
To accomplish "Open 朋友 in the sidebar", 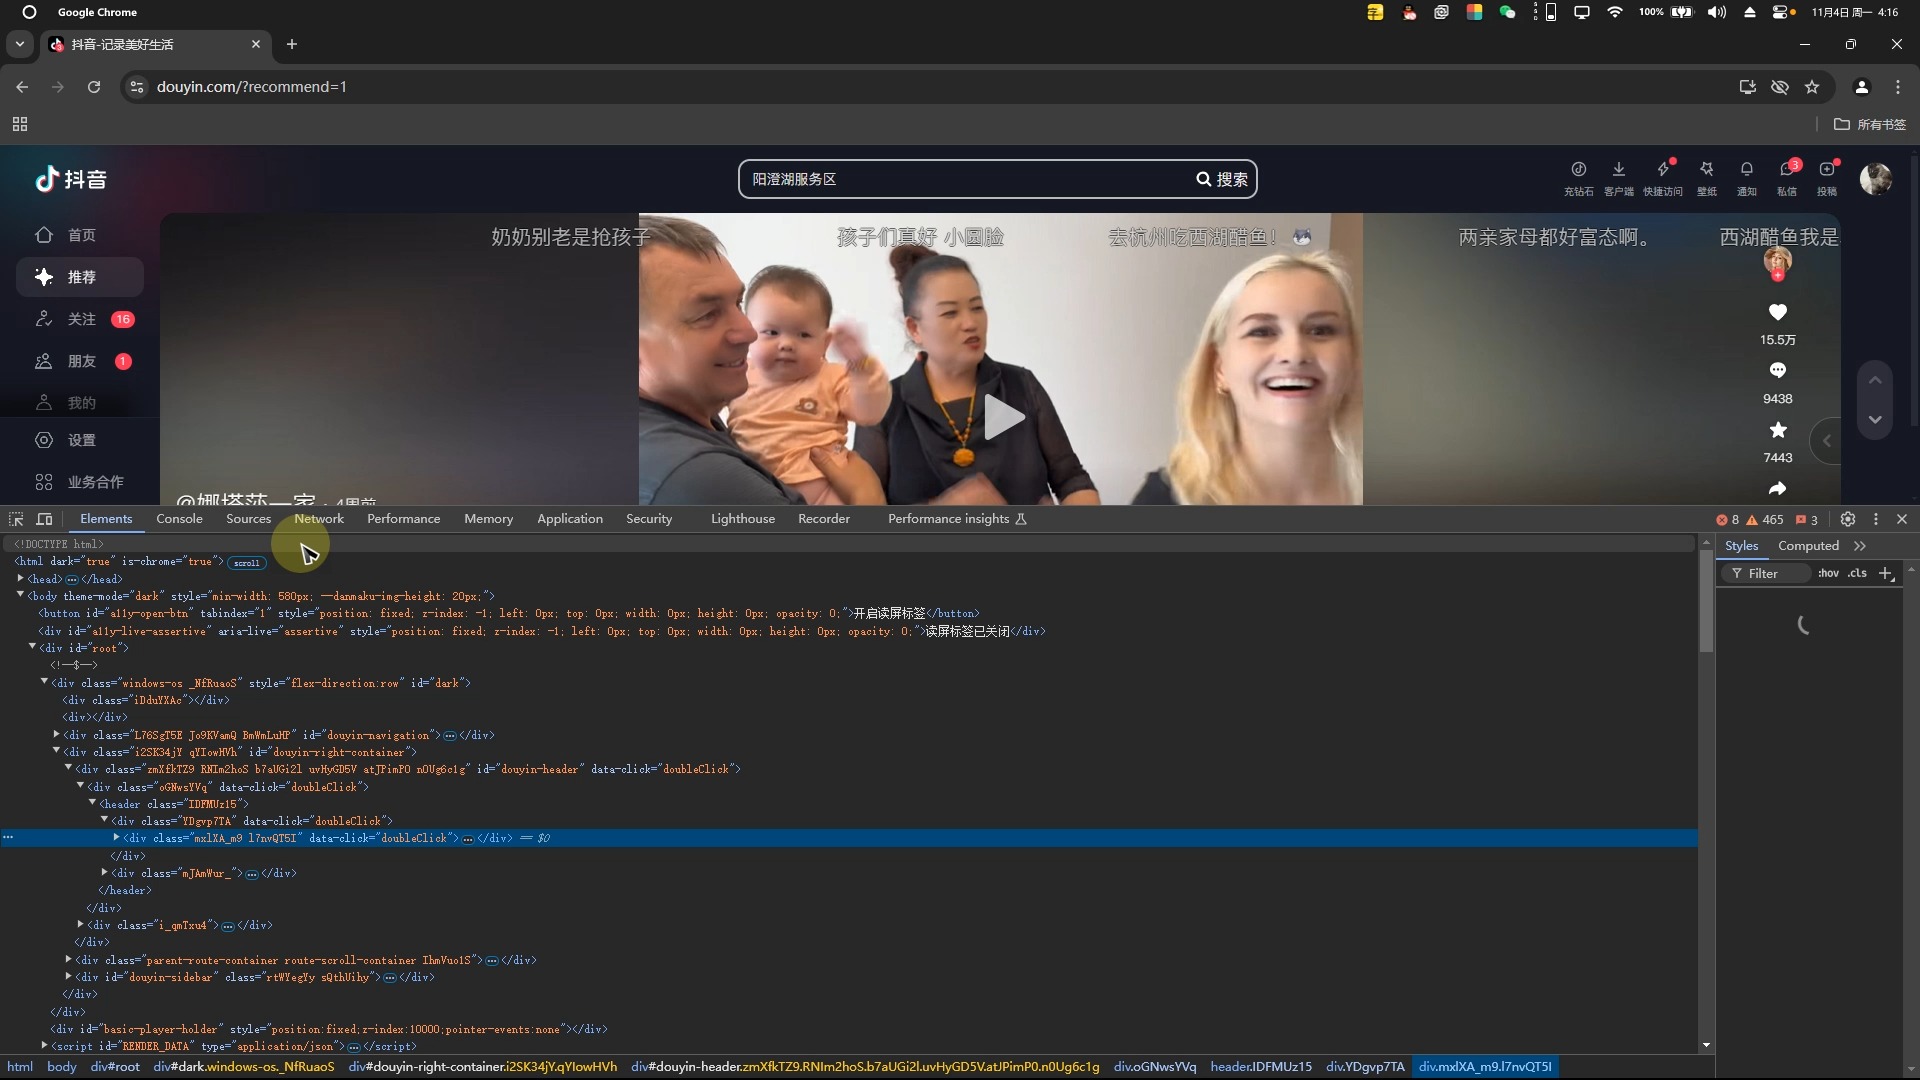I will click(x=80, y=361).
